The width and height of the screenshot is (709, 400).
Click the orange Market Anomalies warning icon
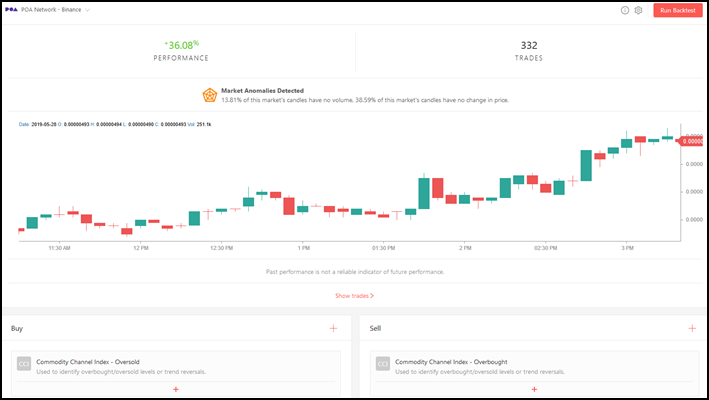[x=209, y=95]
